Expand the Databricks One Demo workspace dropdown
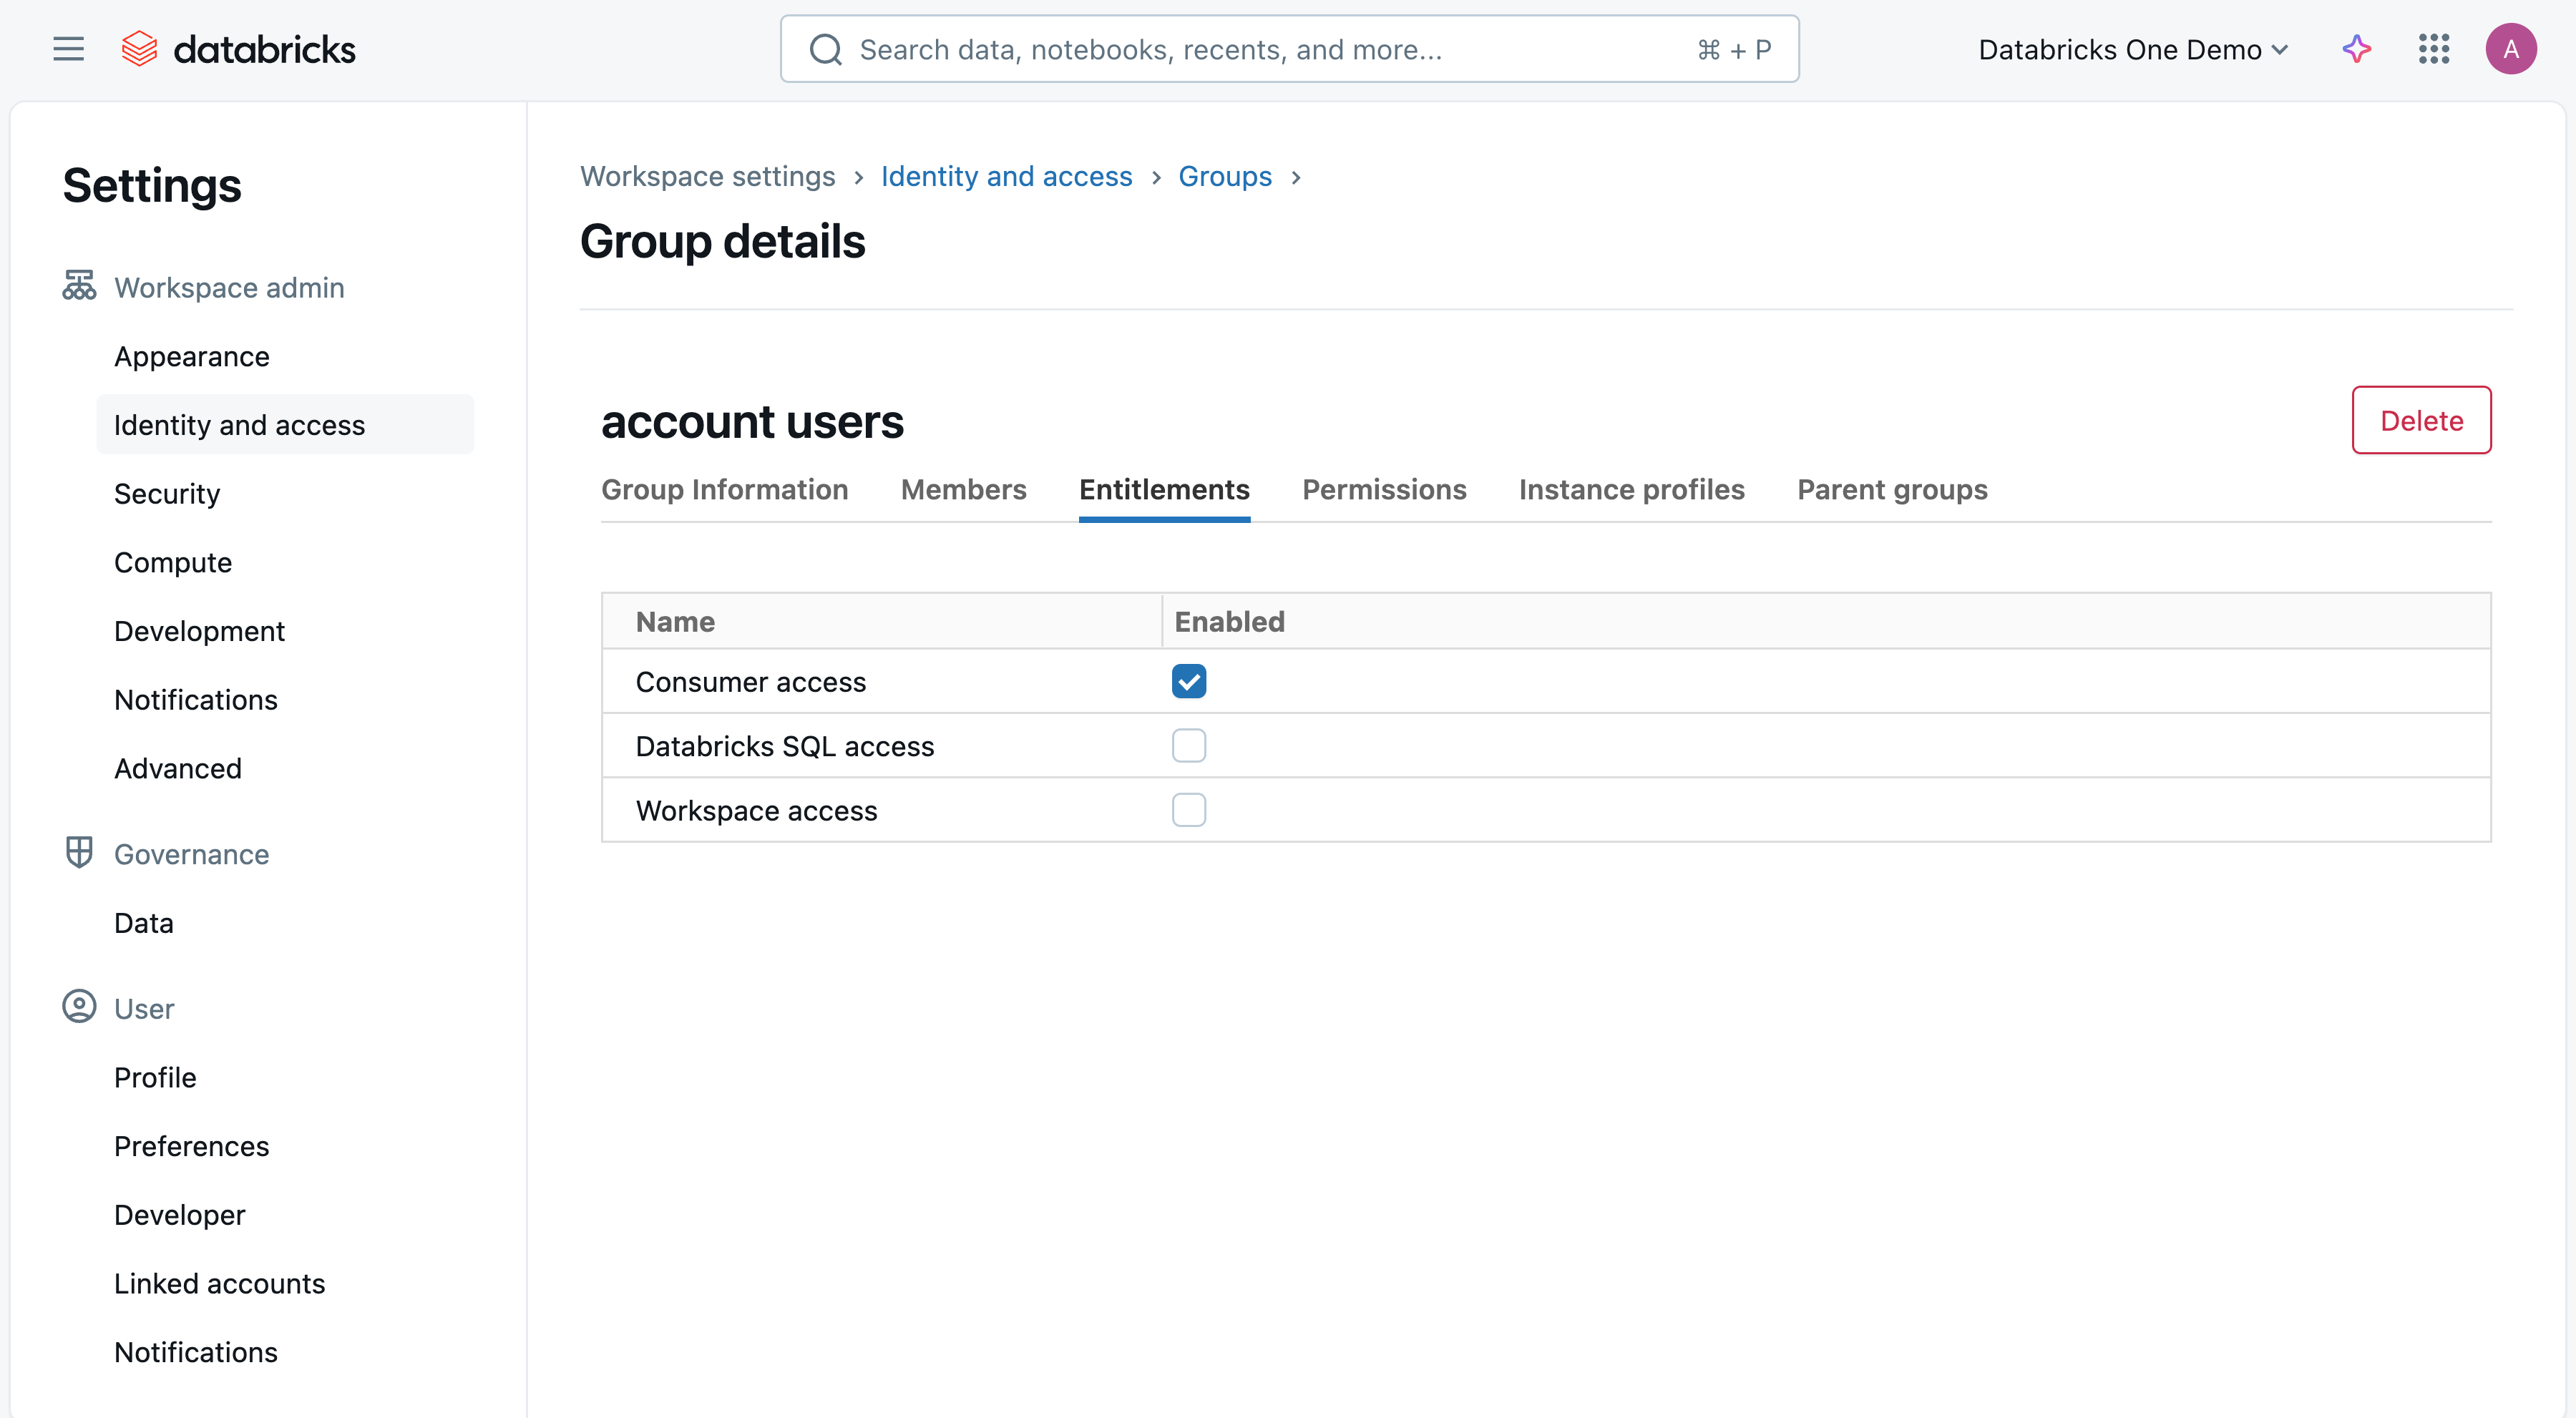Image resolution: width=2576 pixels, height=1418 pixels. 2132,49
